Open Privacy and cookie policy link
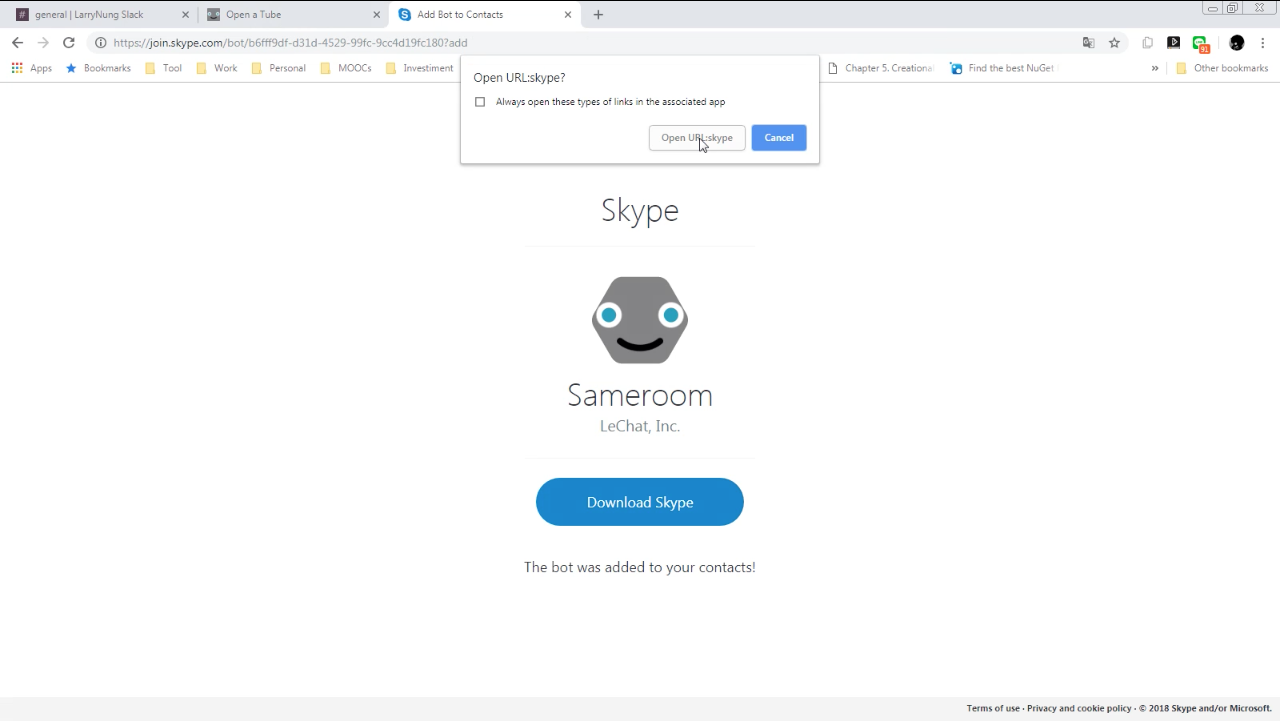The image size is (1280, 721). point(1079,708)
